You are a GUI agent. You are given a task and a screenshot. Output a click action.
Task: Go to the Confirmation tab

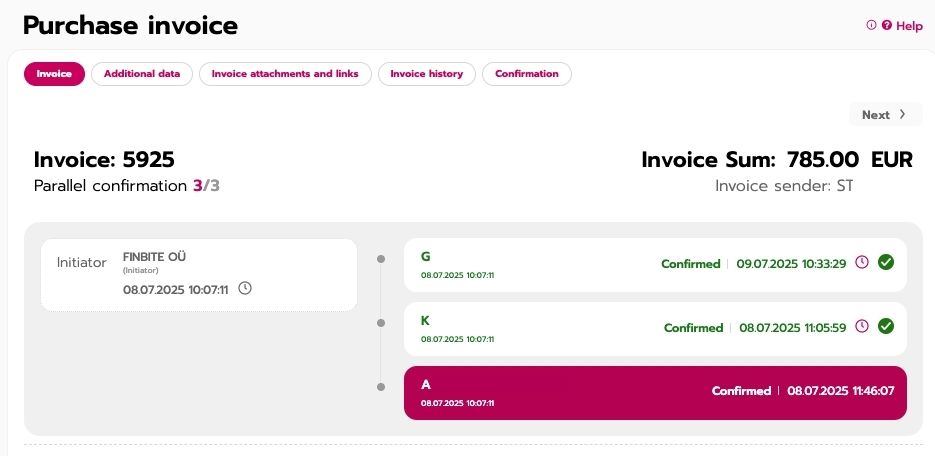[527, 74]
